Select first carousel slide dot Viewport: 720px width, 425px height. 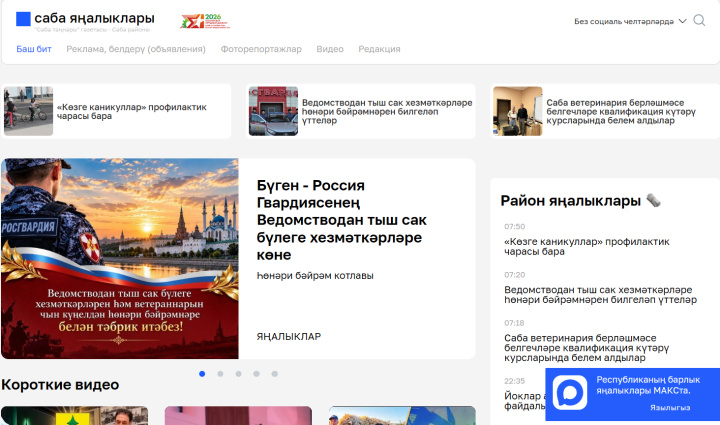point(202,374)
